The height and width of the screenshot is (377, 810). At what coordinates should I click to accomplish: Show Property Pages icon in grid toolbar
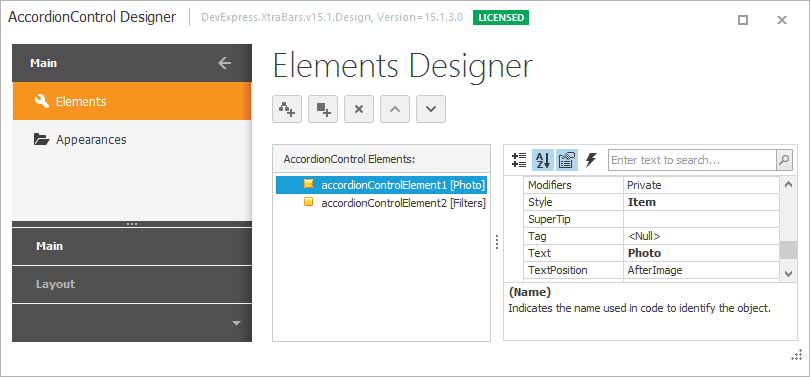567,160
